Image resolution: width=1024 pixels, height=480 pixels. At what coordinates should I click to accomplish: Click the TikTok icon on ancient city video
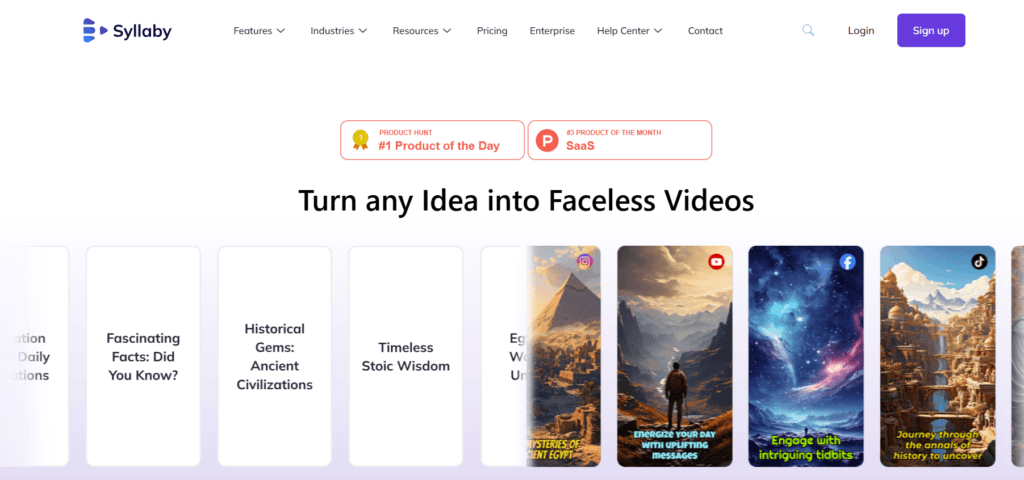(x=979, y=262)
